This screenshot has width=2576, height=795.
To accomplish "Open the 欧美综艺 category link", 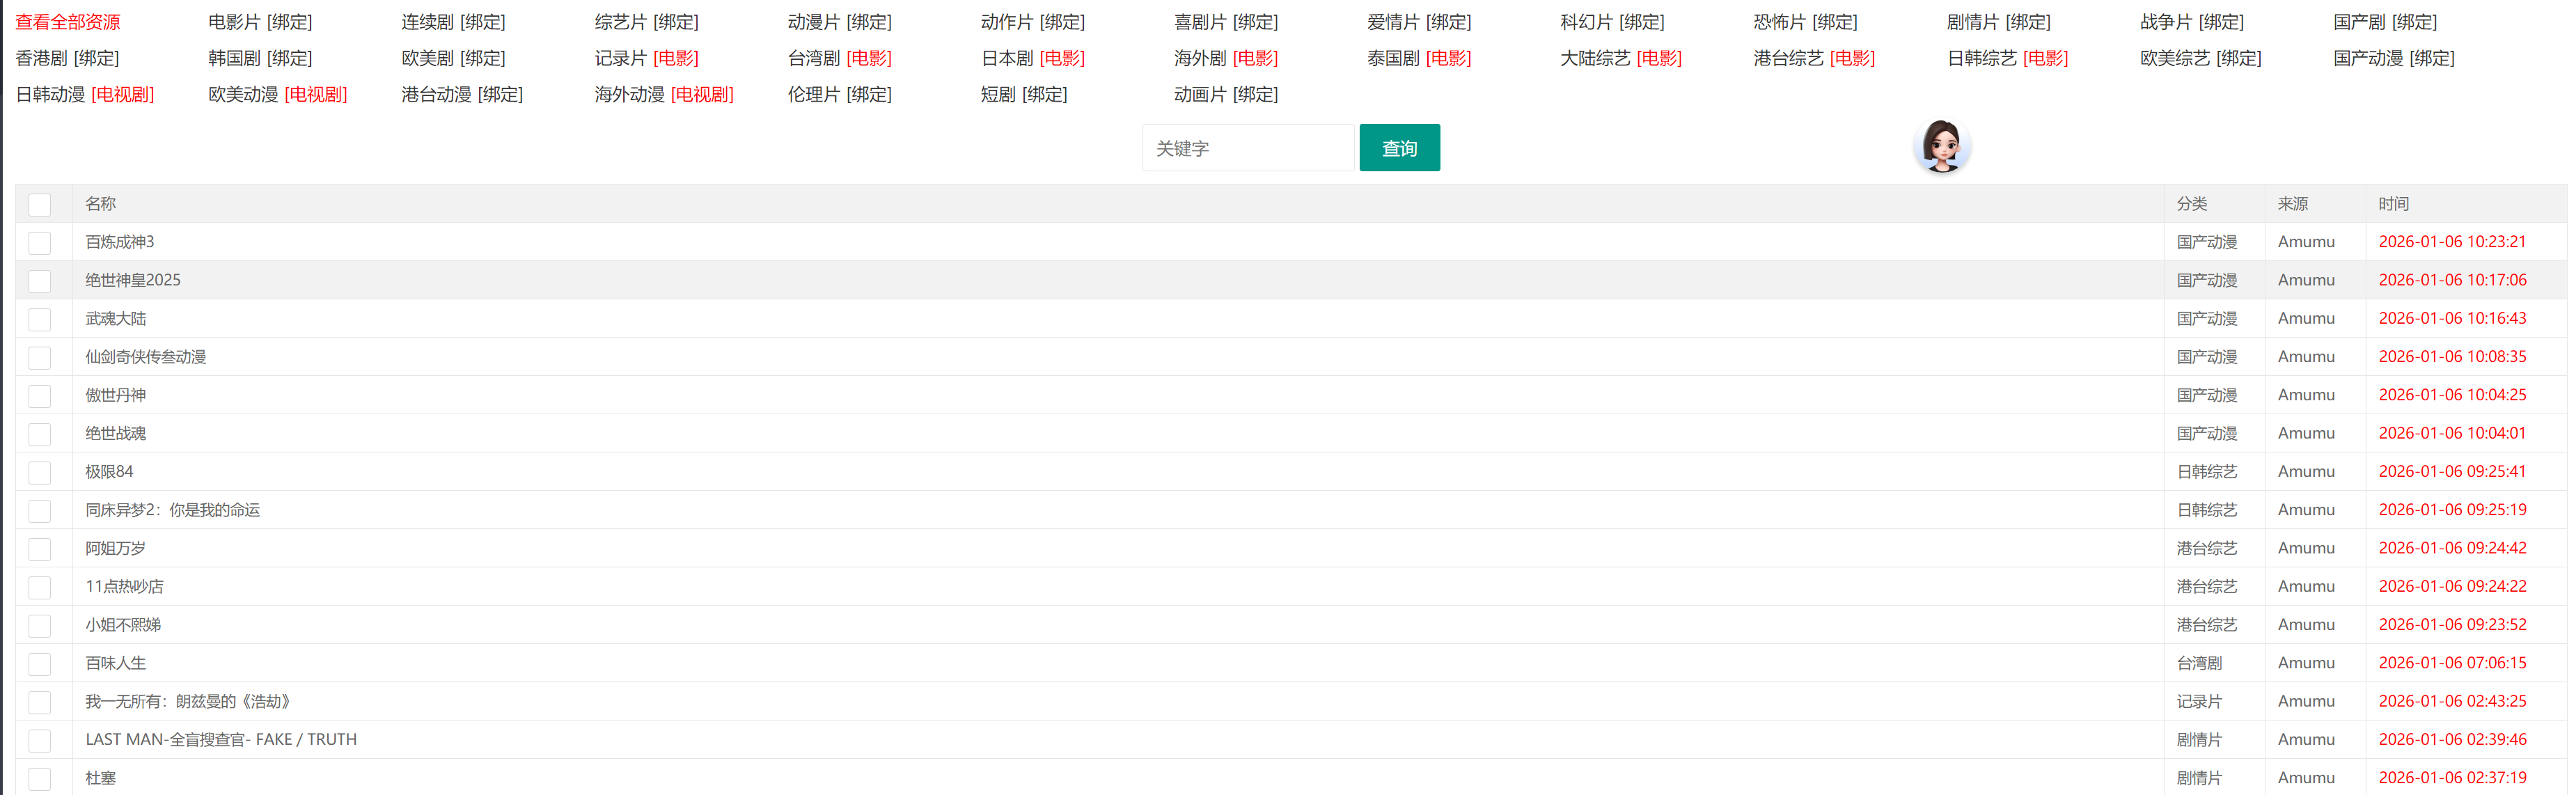I will [x=2174, y=58].
